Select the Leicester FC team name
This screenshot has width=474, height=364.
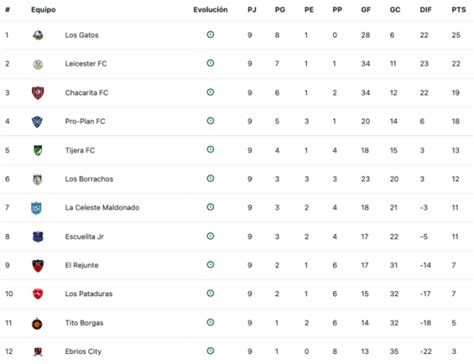pos(86,64)
